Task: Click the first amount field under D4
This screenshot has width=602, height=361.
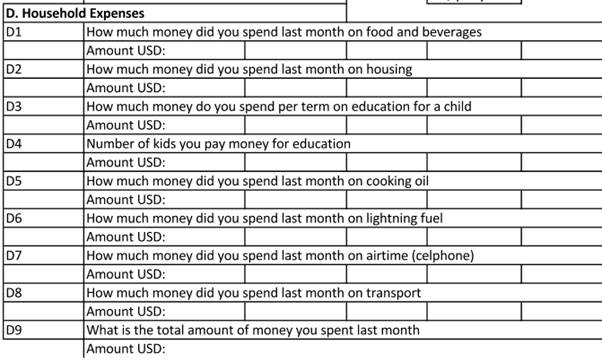Action: tap(295, 162)
